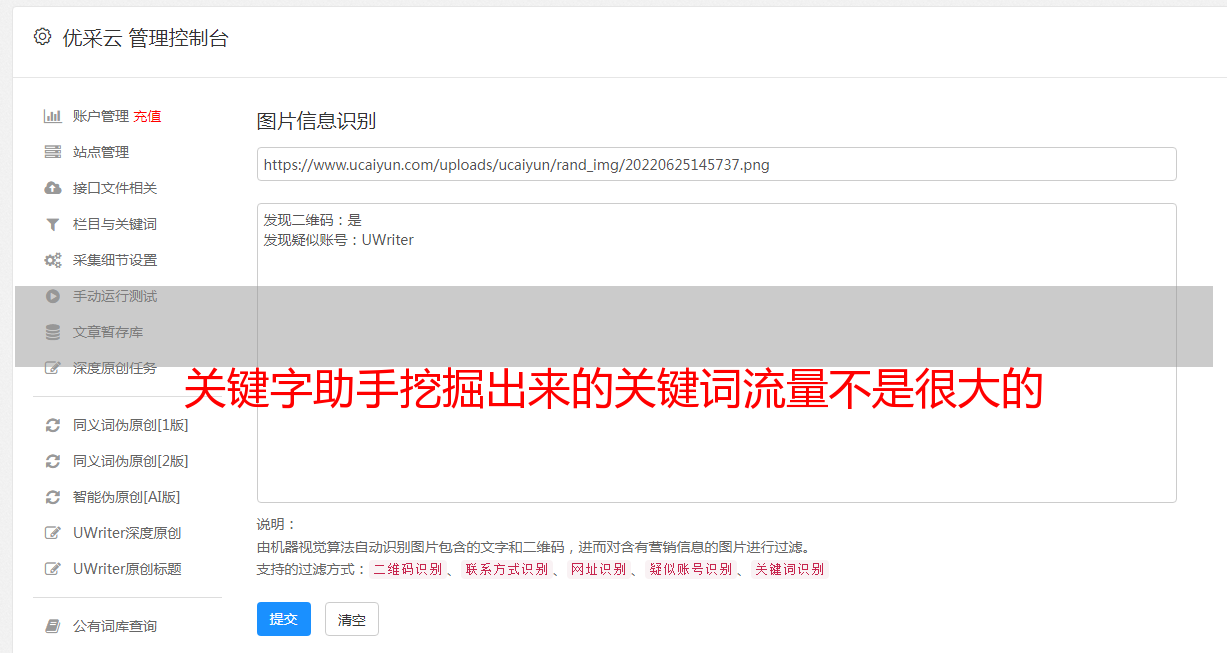This screenshot has width=1227, height=653.
Task: Click the edit icon for 深度原创任务
Action: pos(53,368)
